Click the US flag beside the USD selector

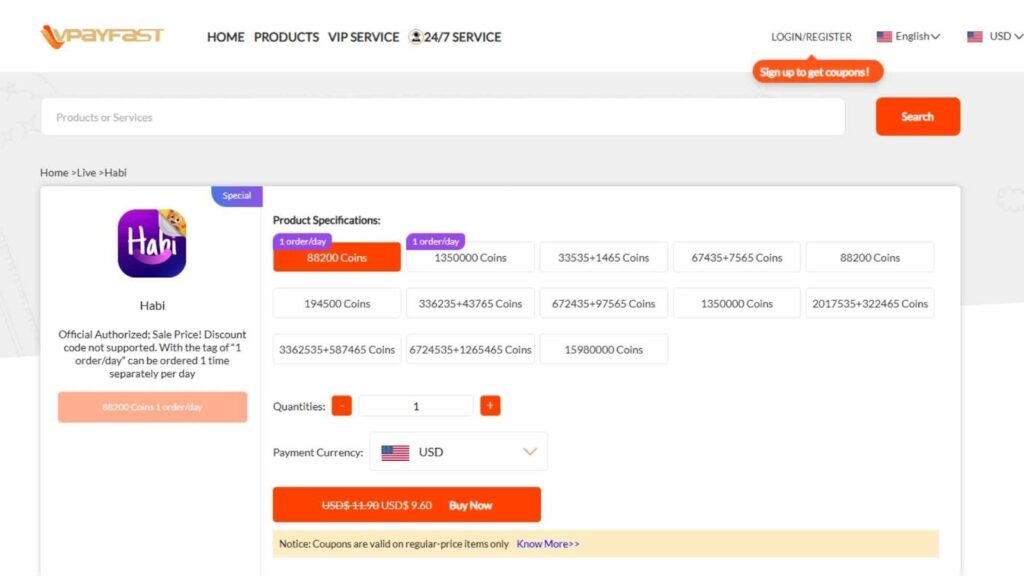coord(974,36)
